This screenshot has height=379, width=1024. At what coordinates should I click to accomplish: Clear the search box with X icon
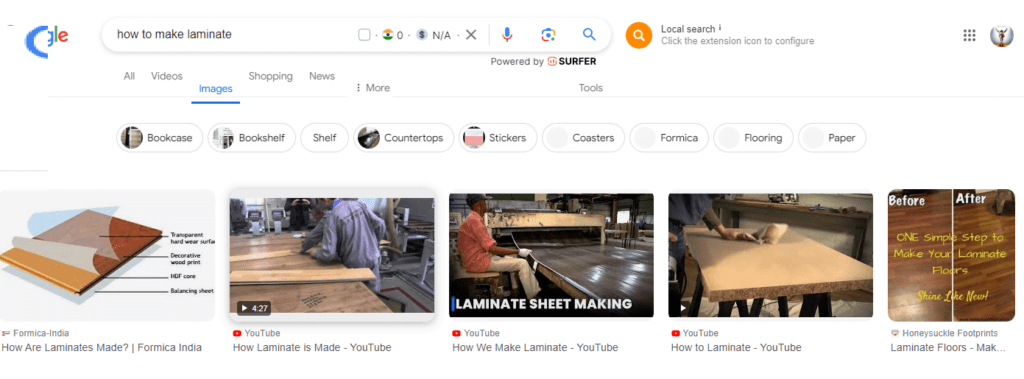[471, 35]
